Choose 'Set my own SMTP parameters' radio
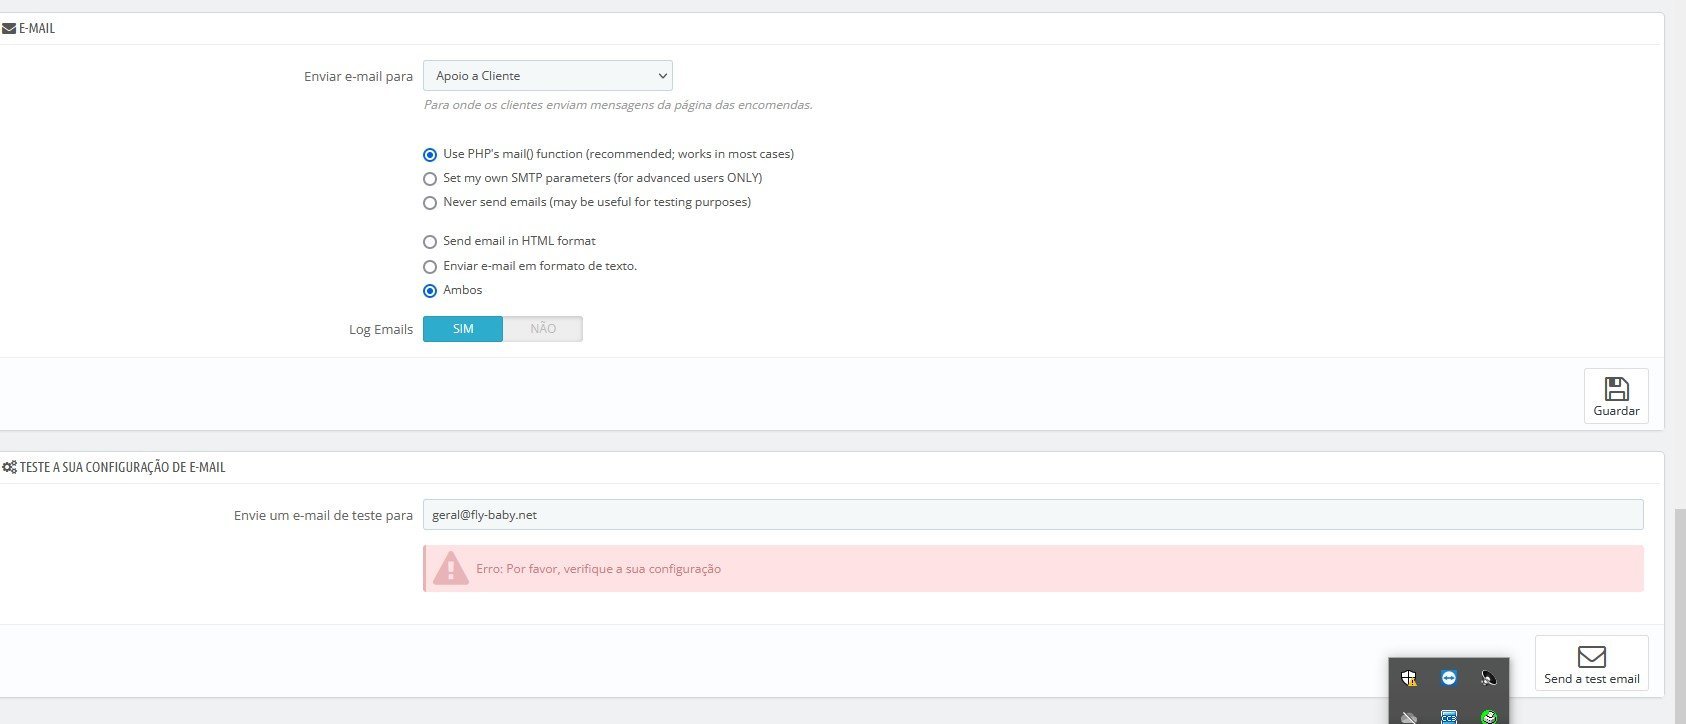 click(430, 179)
